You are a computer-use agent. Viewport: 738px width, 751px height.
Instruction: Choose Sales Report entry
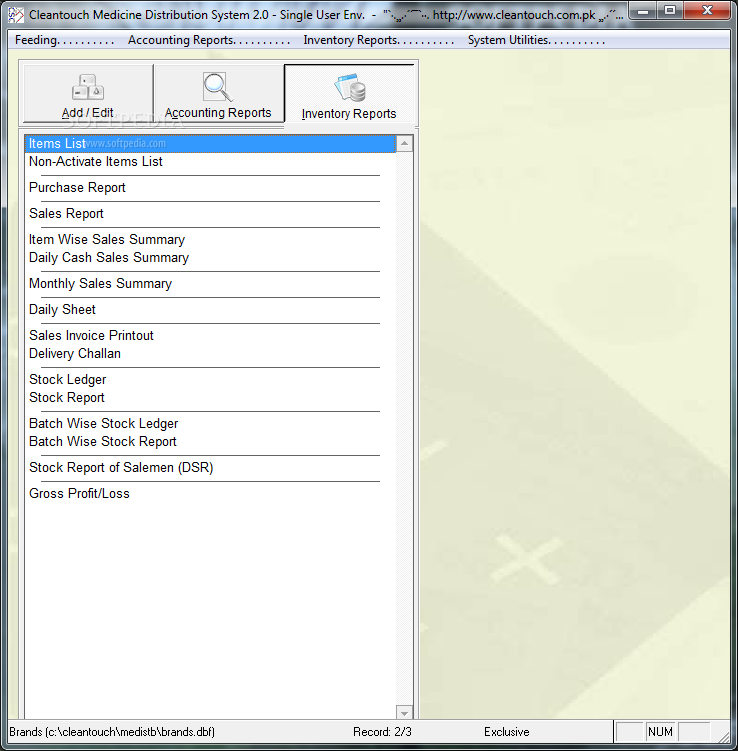(66, 214)
